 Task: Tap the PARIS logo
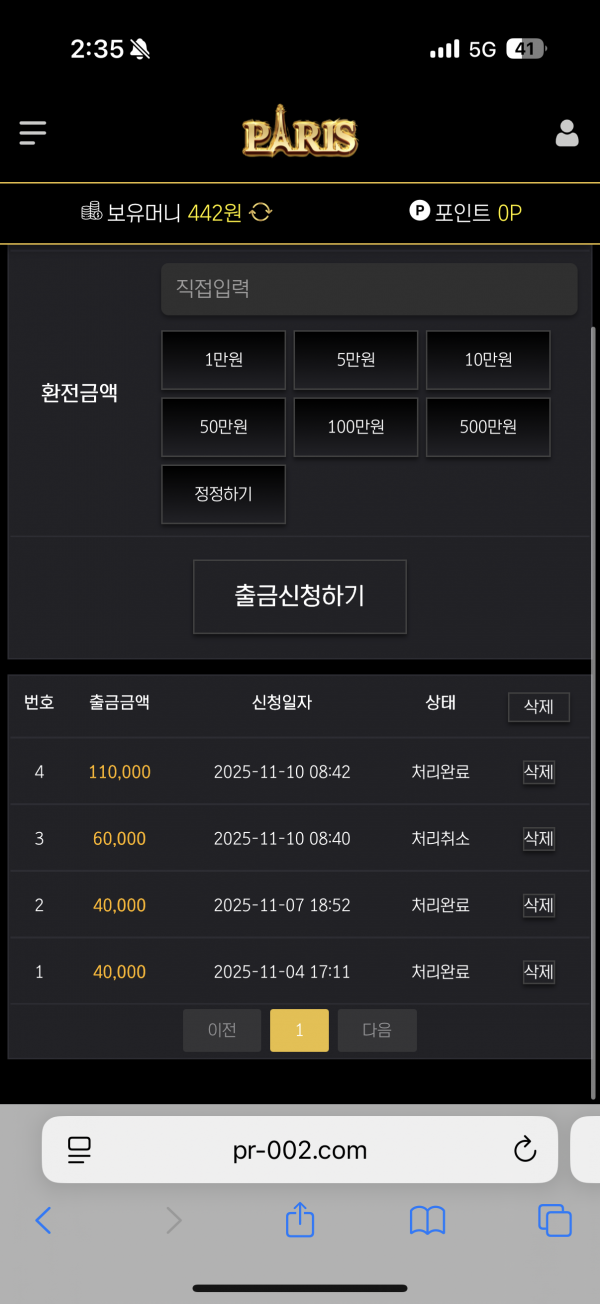[300, 135]
